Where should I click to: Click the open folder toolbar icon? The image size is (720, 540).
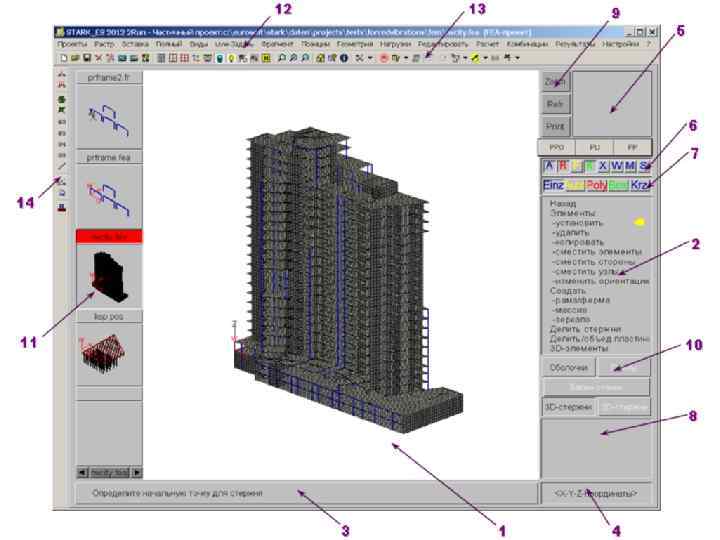(75, 58)
